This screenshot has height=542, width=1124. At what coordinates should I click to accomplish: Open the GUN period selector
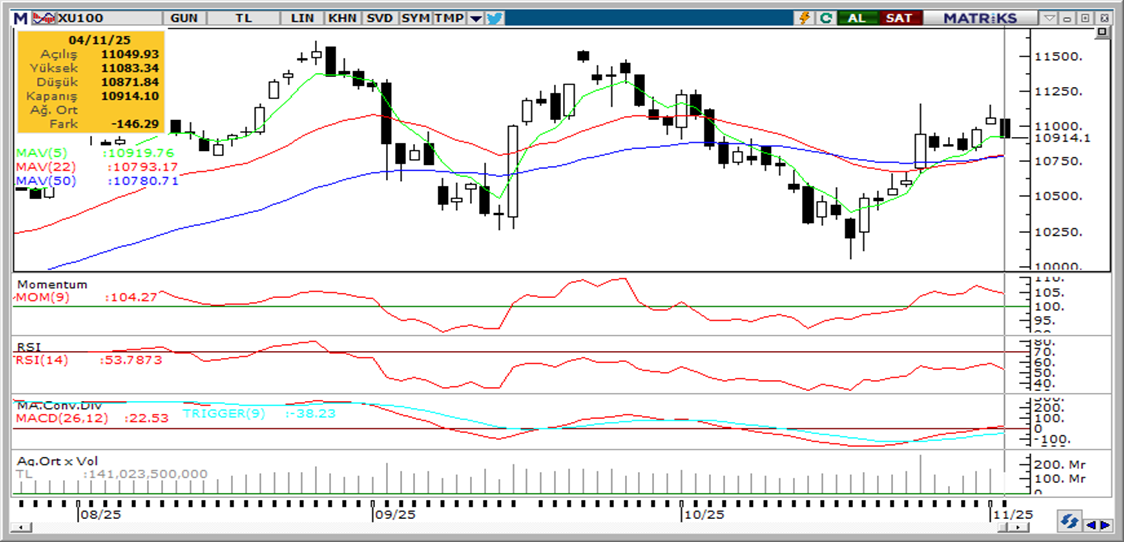tap(183, 18)
